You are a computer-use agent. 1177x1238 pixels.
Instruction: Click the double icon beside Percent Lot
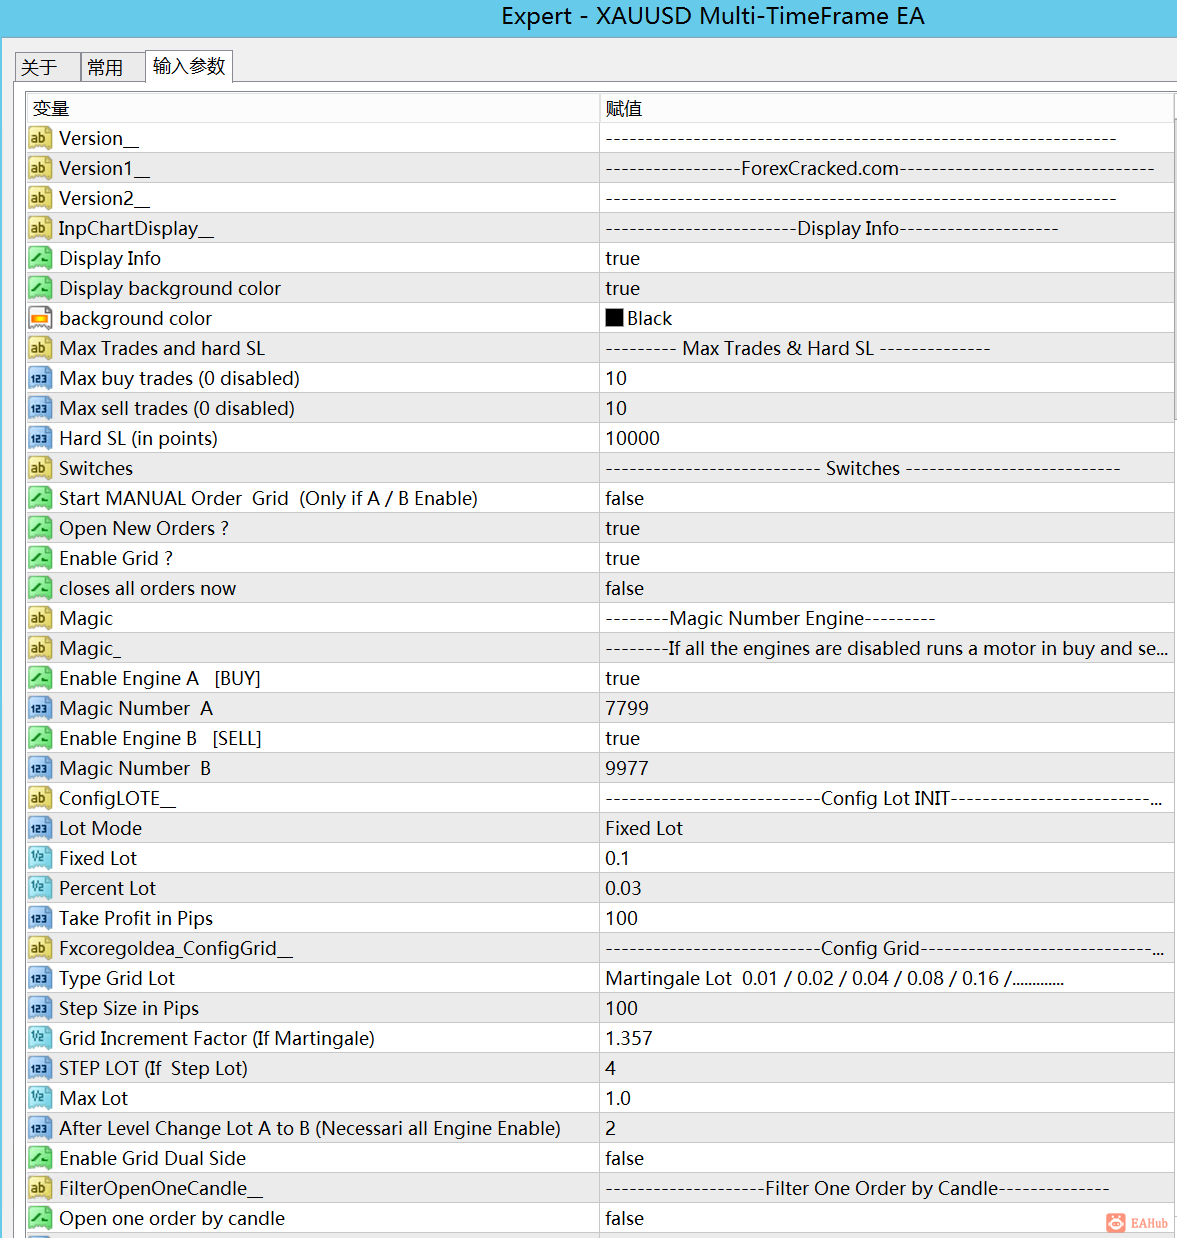click(x=40, y=888)
